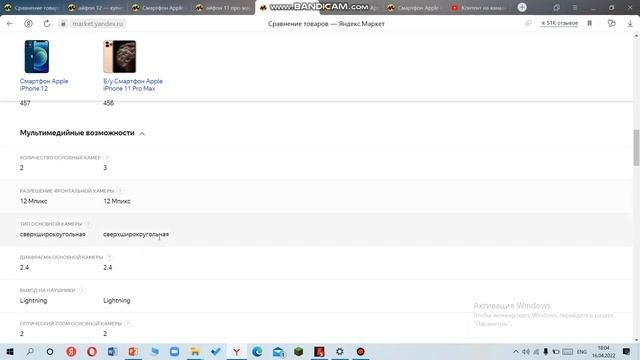
Task: Open the volume control in system tray
Action: pos(526,352)
